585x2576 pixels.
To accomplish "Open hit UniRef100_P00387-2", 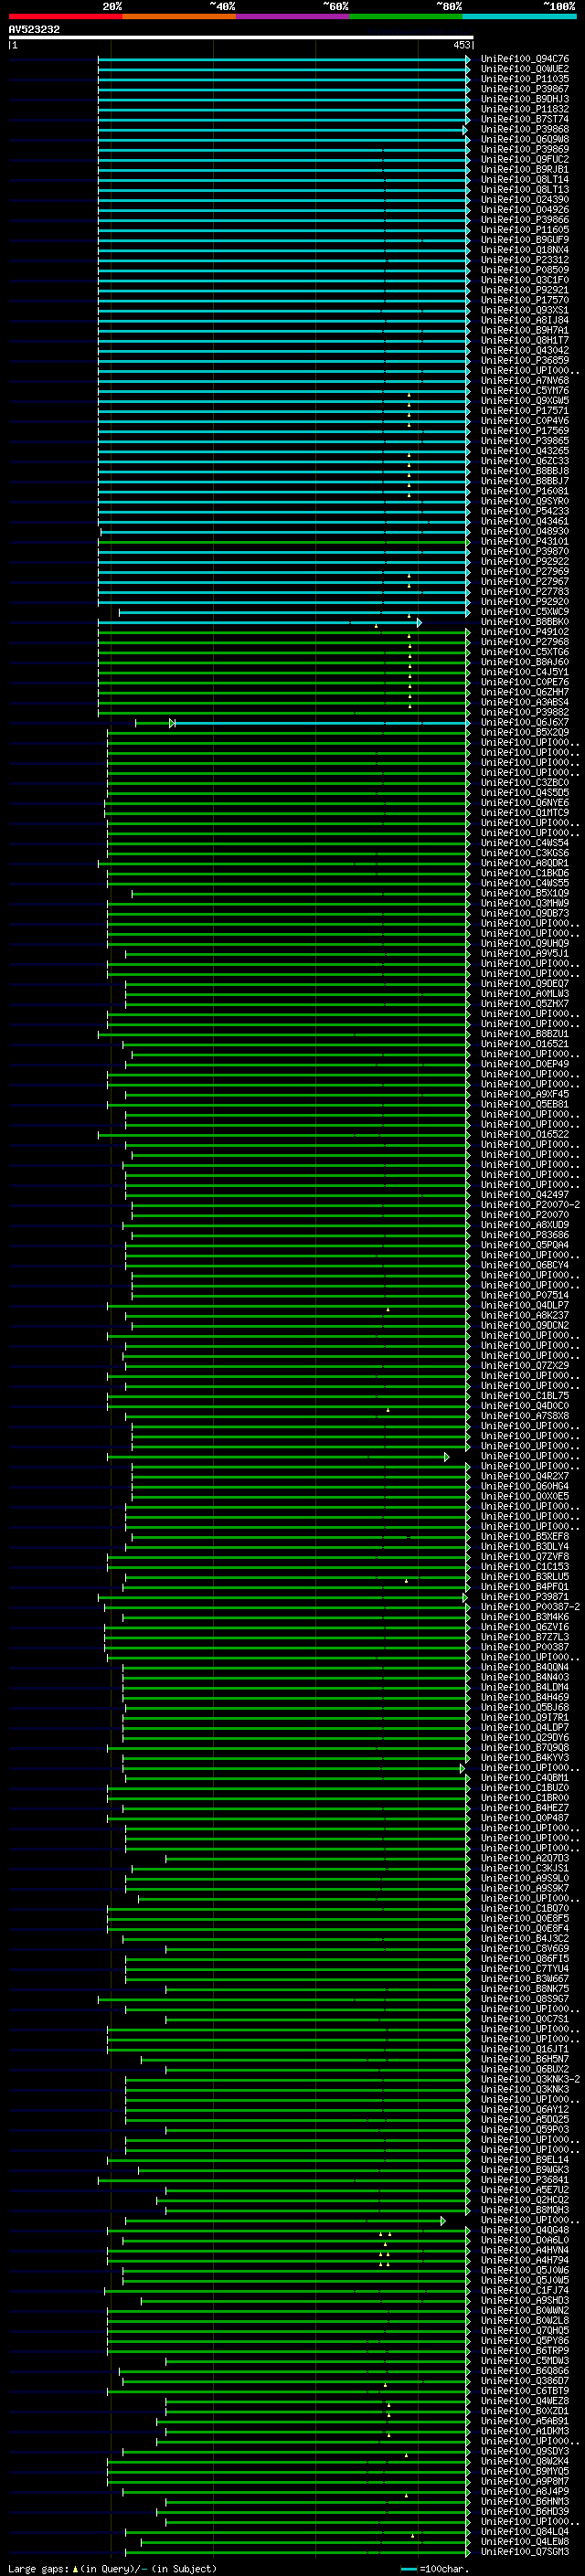I will [x=531, y=1607].
